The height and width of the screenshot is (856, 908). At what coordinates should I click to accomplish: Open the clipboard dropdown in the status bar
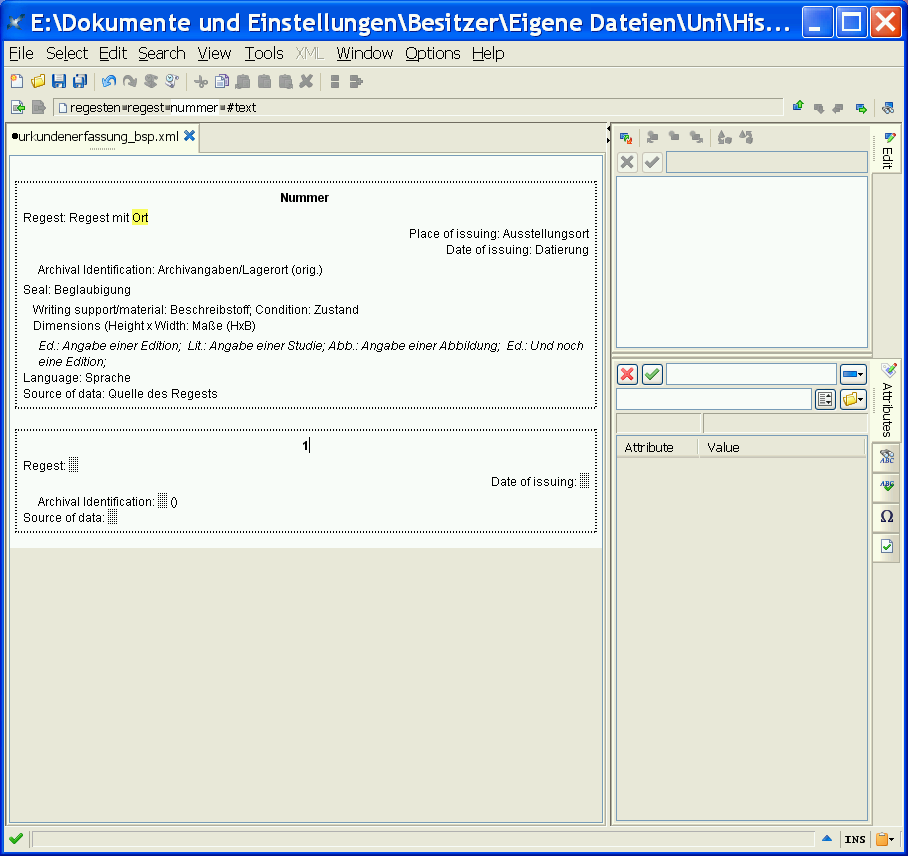pyautogui.click(x=884, y=839)
